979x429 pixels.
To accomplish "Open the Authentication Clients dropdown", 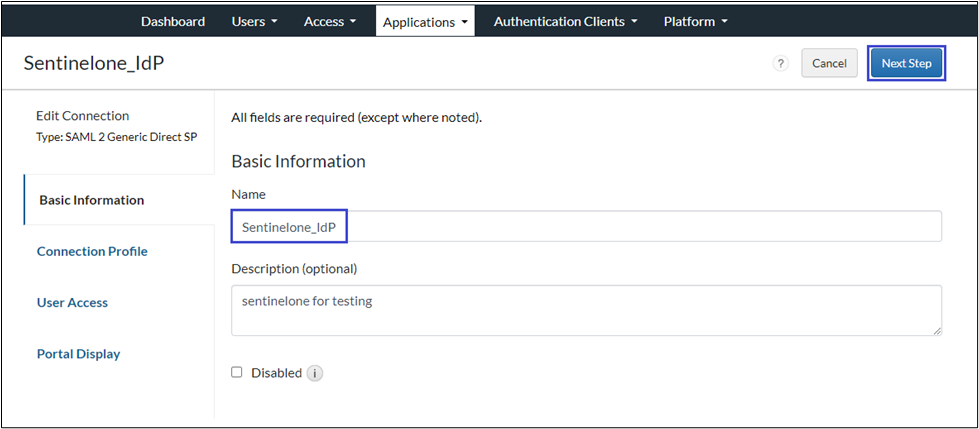I will pyautogui.click(x=565, y=21).
